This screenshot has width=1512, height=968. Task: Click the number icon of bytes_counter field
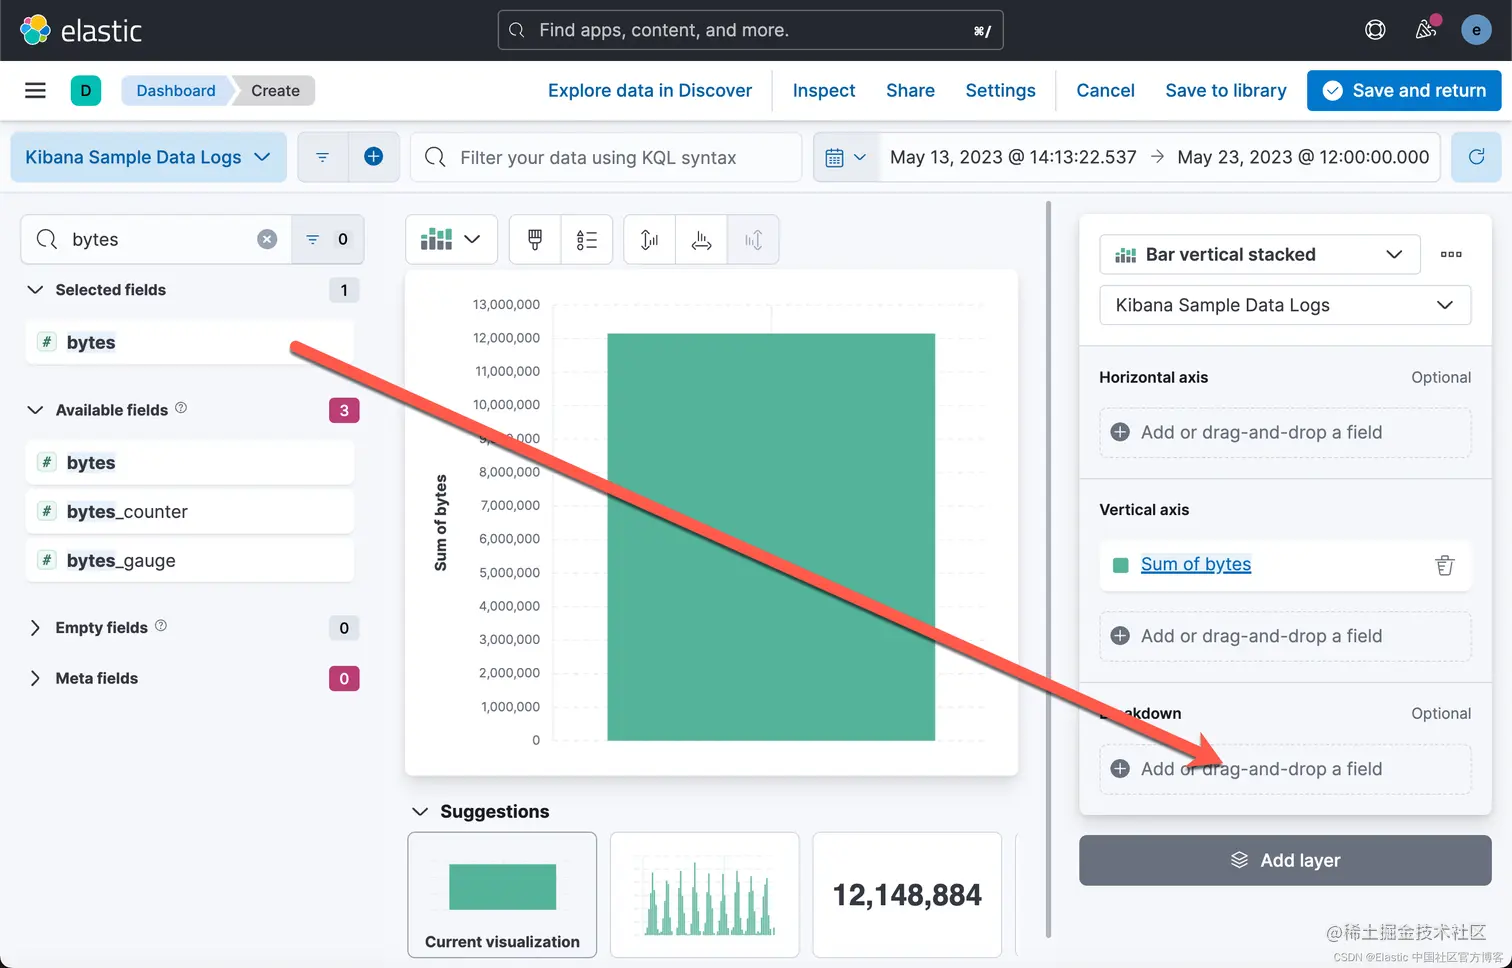[x=47, y=511]
